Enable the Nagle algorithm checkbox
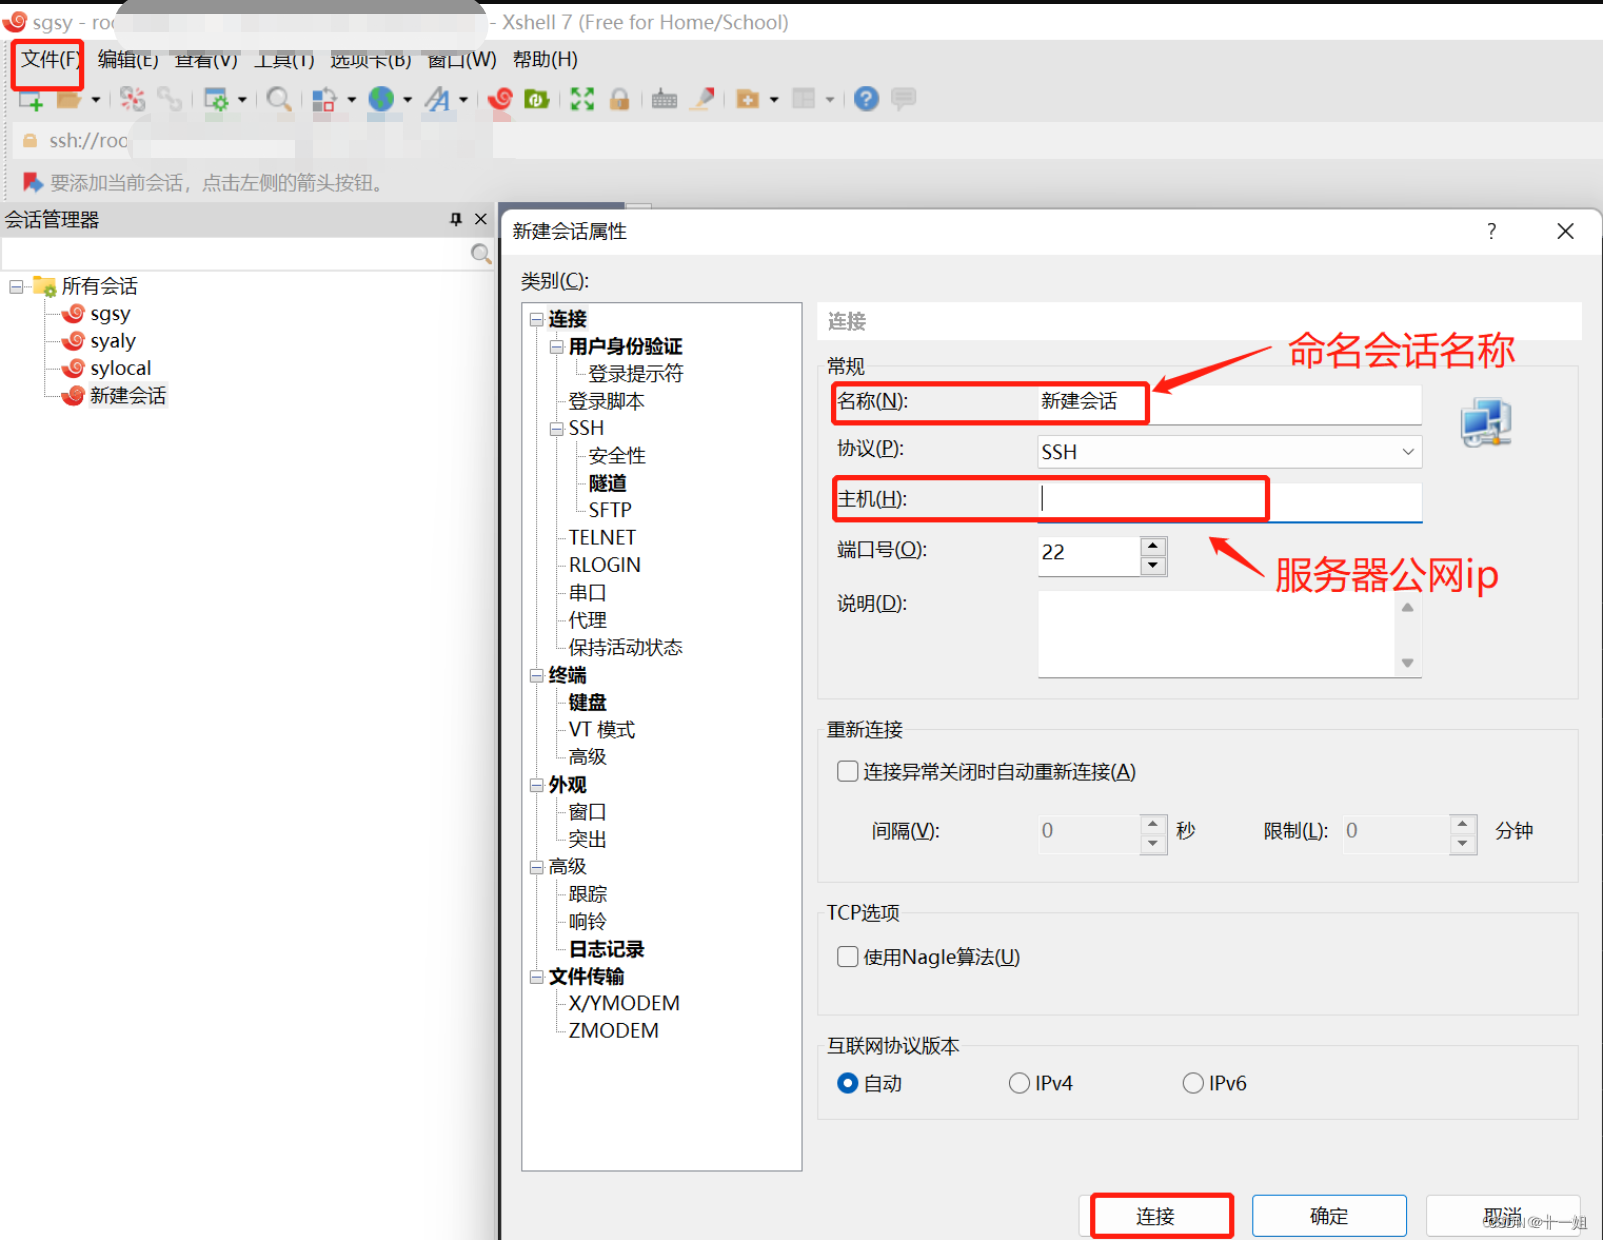 (848, 957)
